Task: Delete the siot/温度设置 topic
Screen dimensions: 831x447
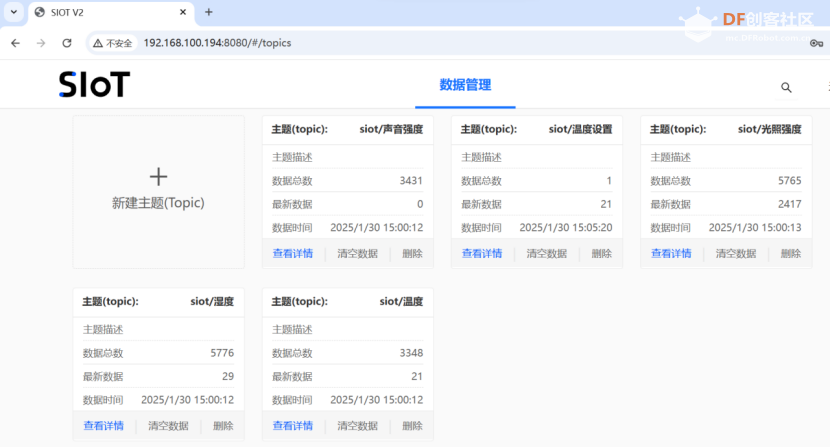Action: pos(602,253)
